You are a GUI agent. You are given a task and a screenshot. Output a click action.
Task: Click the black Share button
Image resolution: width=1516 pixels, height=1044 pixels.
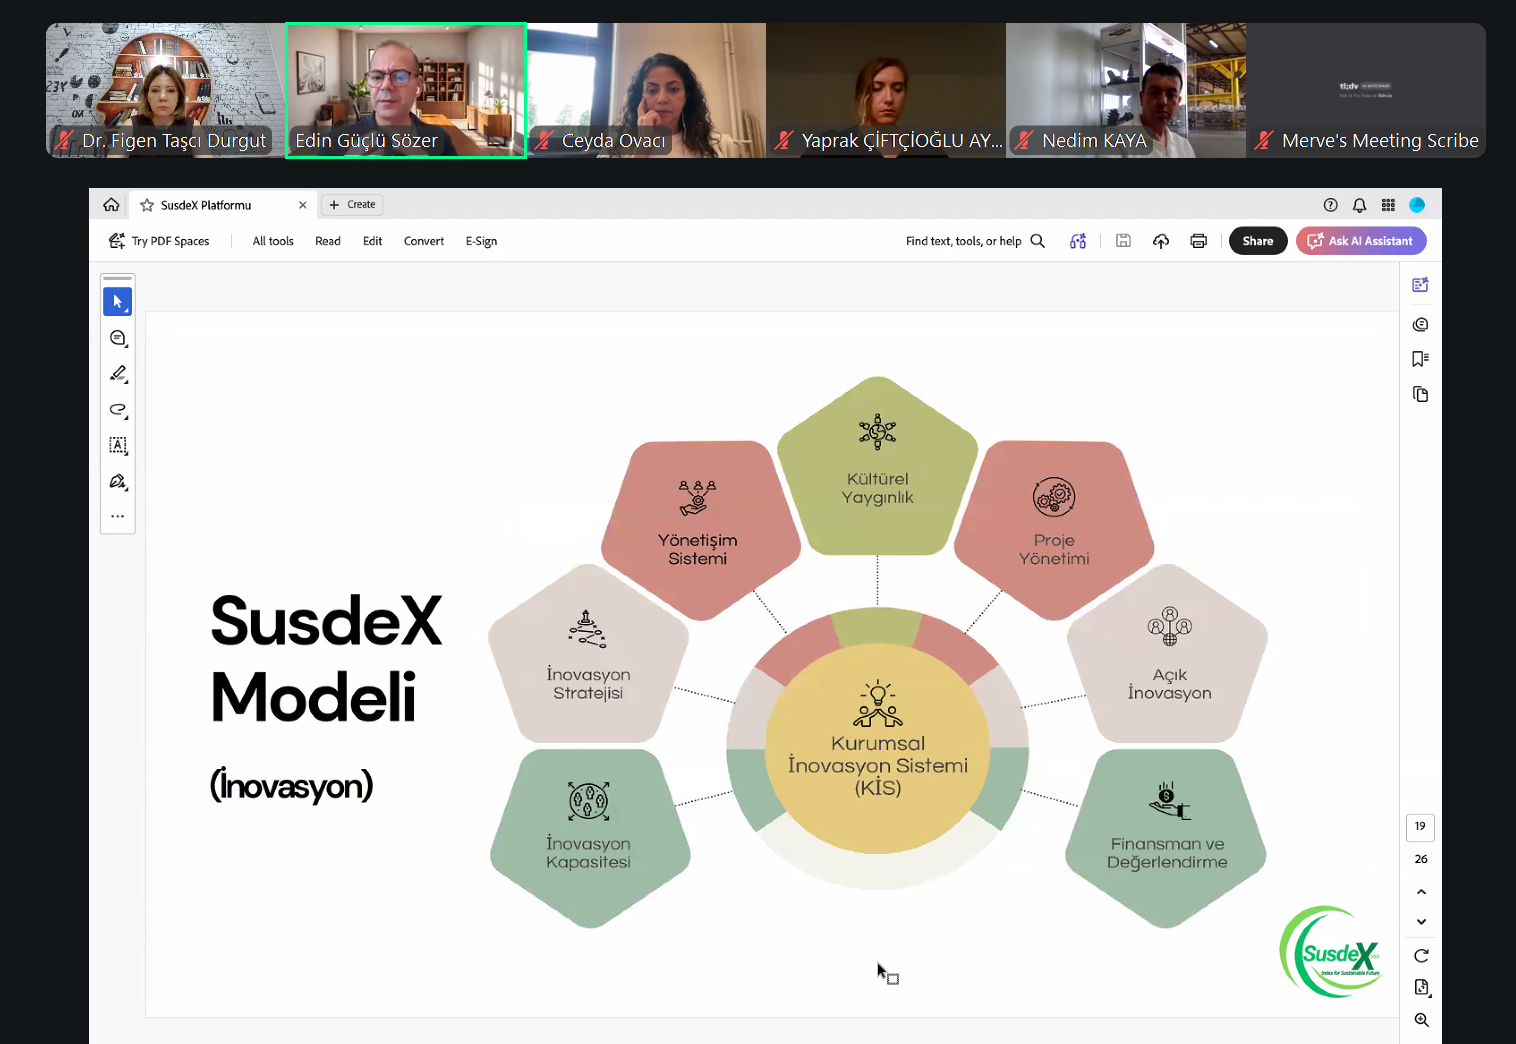tap(1258, 241)
